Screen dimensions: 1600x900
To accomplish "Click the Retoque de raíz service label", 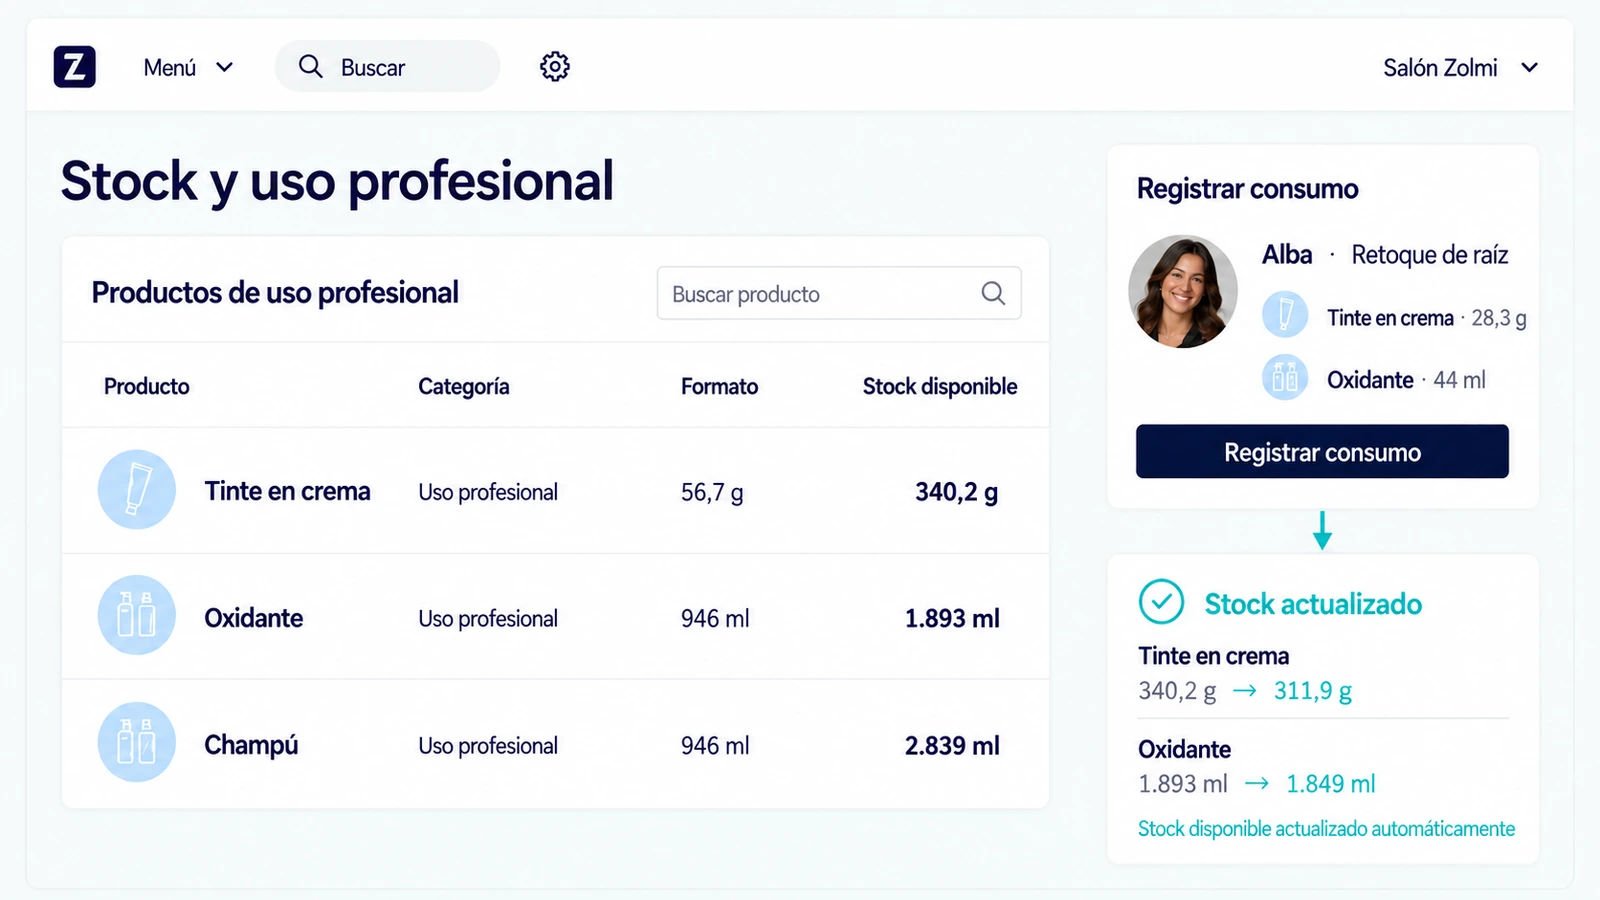I will [1429, 255].
